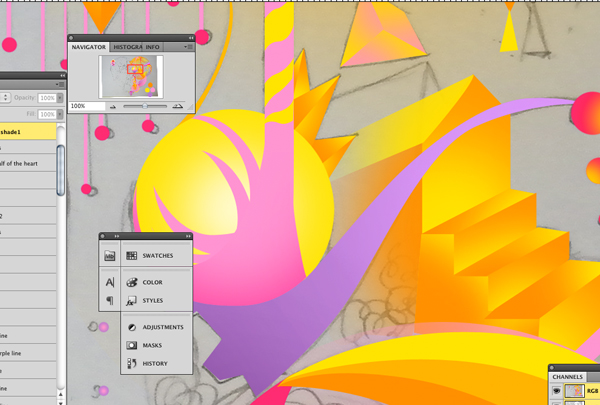Open the layer Fill dropdown arrow
The height and width of the screenshot is (405, 600).
pyautogui.click(x=60, y=114)
